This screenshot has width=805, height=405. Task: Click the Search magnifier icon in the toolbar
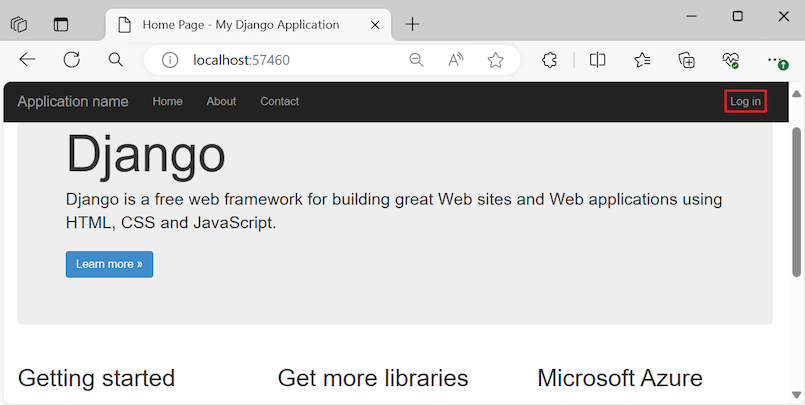(x=116, y=60)
